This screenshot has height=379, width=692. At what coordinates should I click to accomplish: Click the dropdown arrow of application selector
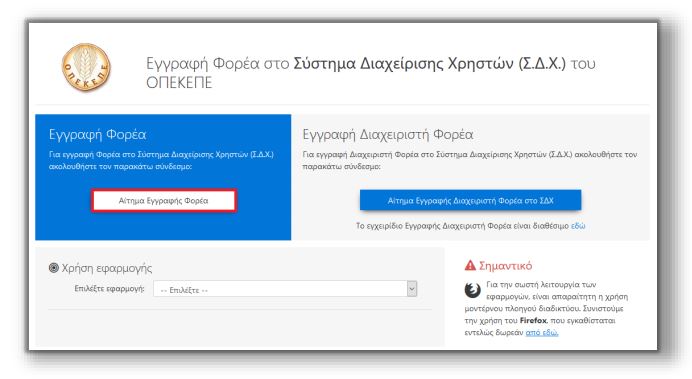[x=412, y=289]
